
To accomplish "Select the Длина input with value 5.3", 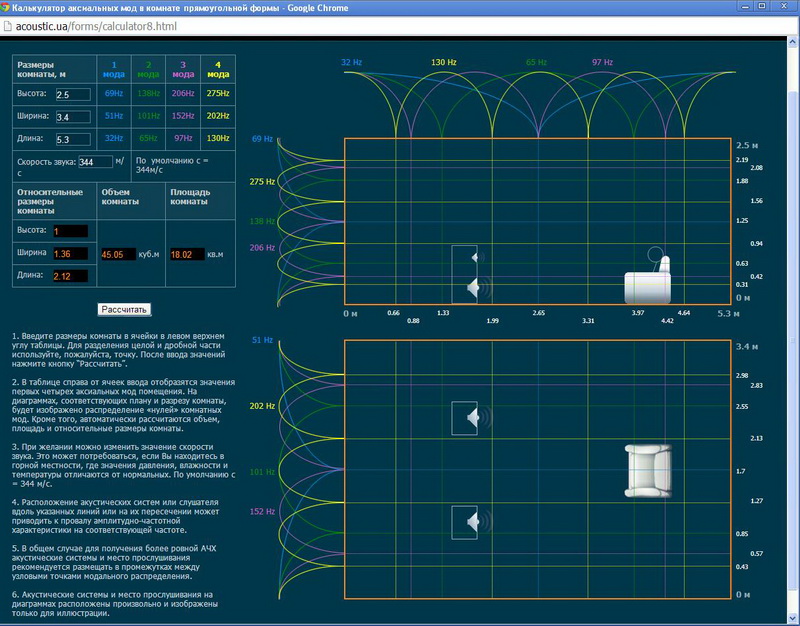I will [x=74, y=139].
